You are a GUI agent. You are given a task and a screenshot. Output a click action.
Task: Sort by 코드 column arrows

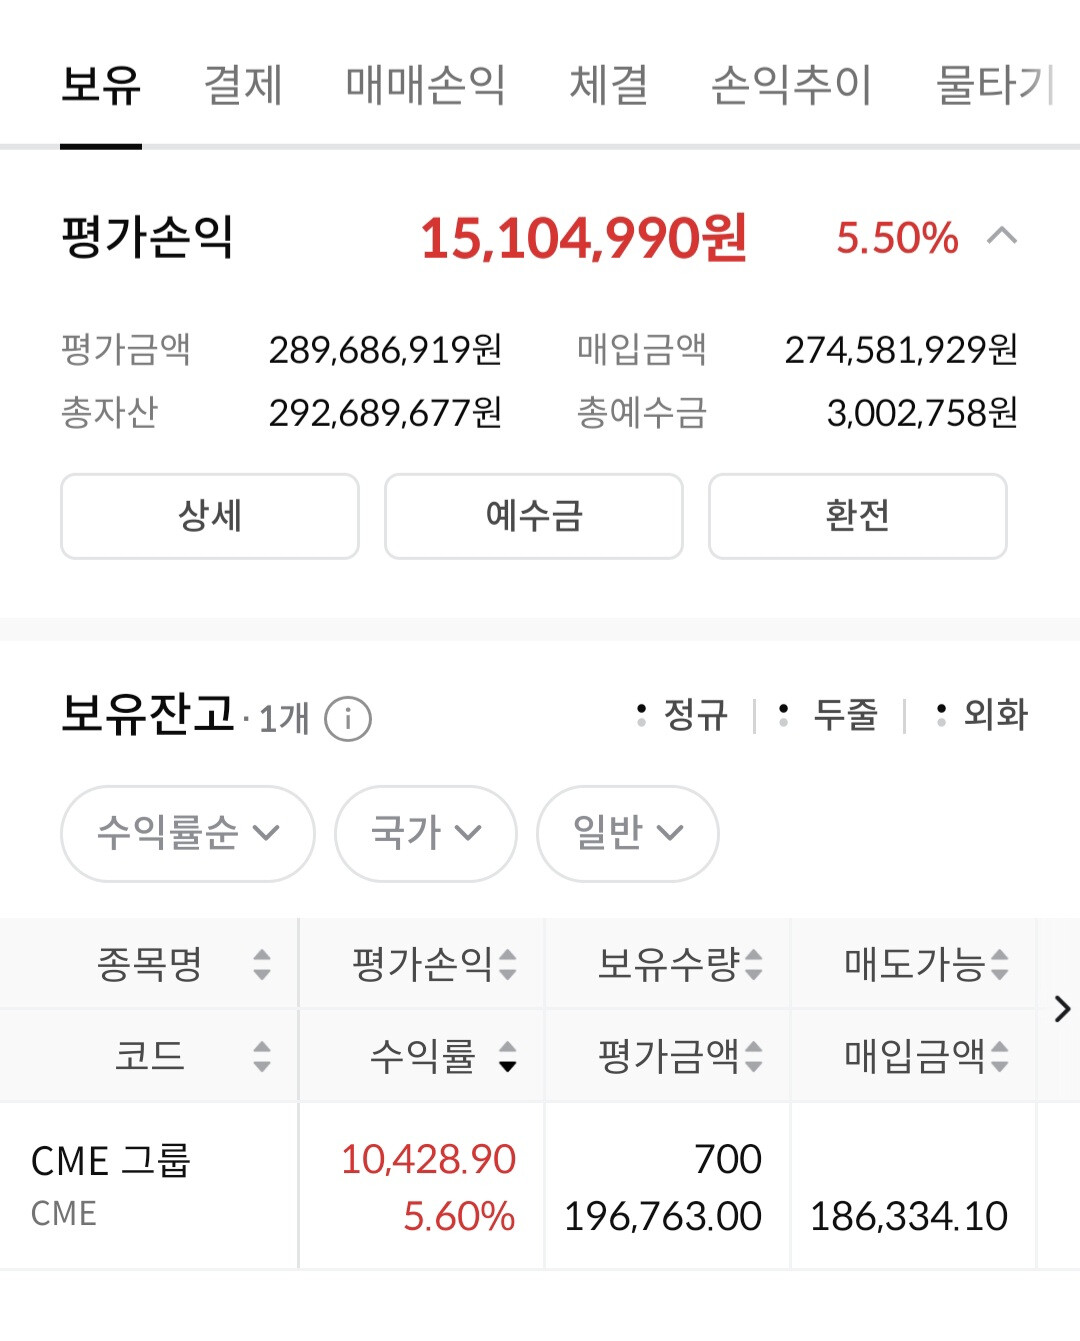(262, 1056)
